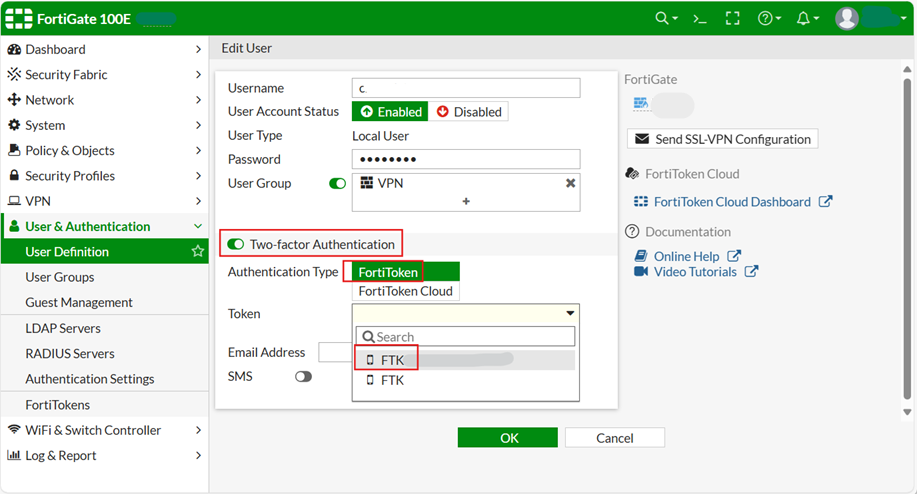Image resolution: width=917 pixels, height=494 pixels.
Task: Set User Account Status to Enabled
Action: [x=390, y=112]
